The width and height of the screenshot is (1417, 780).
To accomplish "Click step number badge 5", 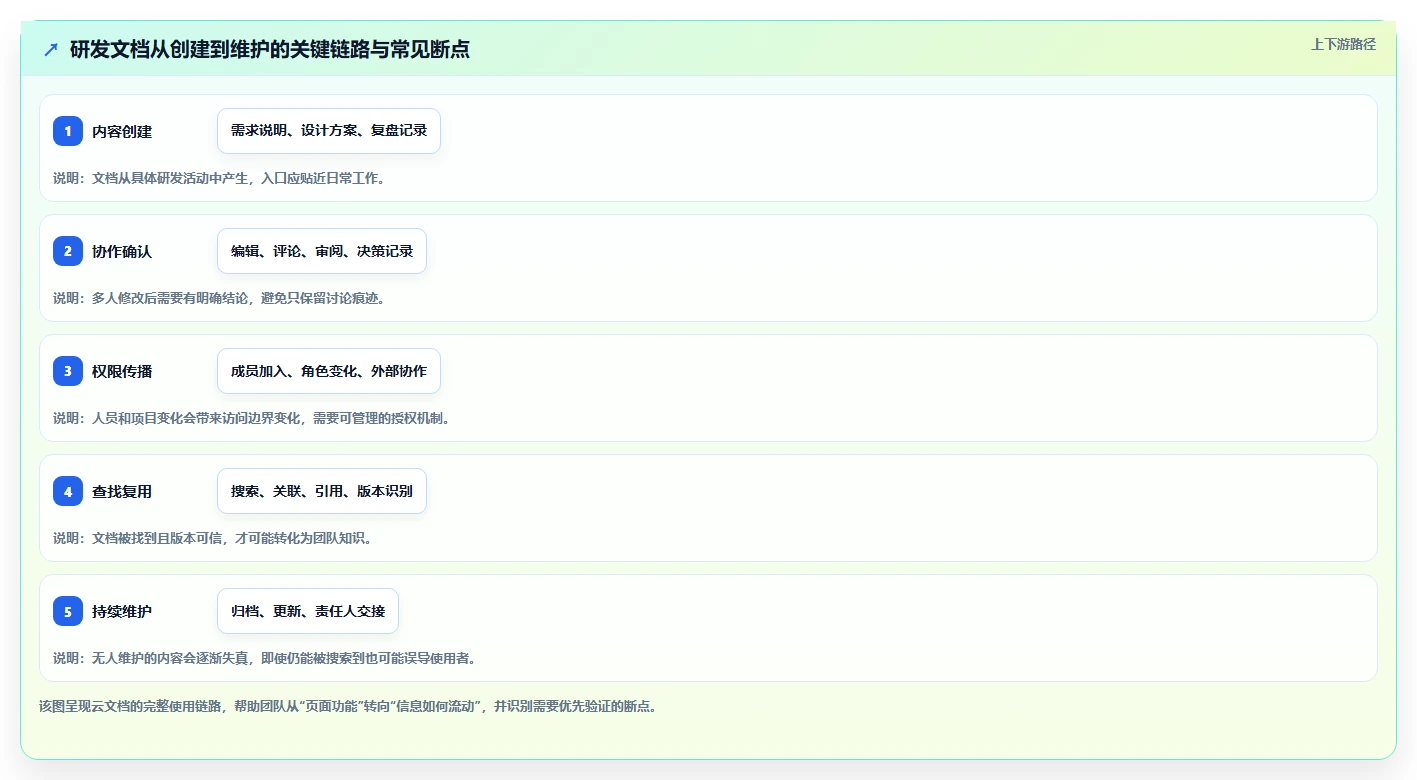I will click(68, 611).
